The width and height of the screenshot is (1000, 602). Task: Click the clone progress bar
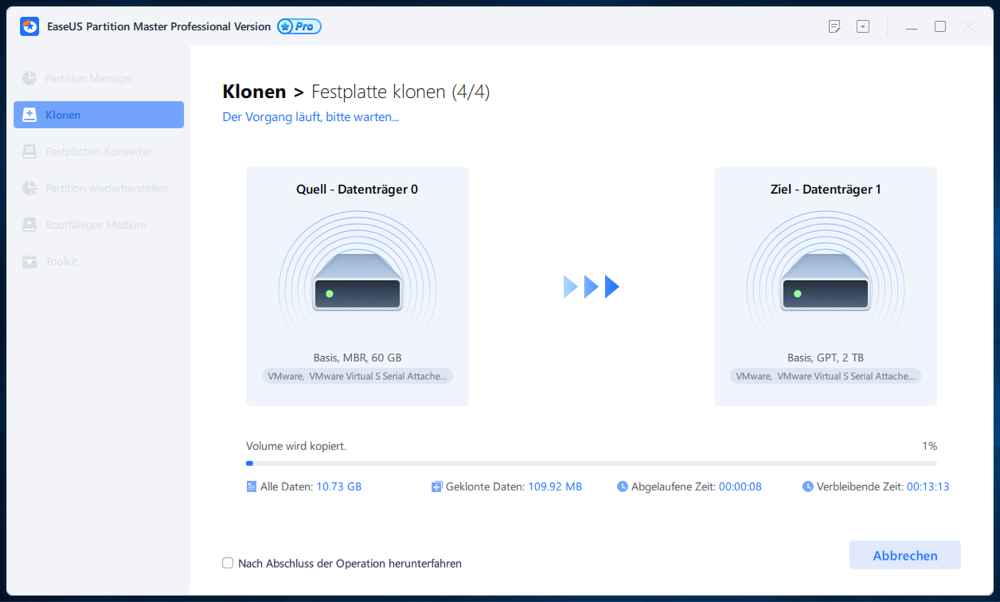(591, 464)
